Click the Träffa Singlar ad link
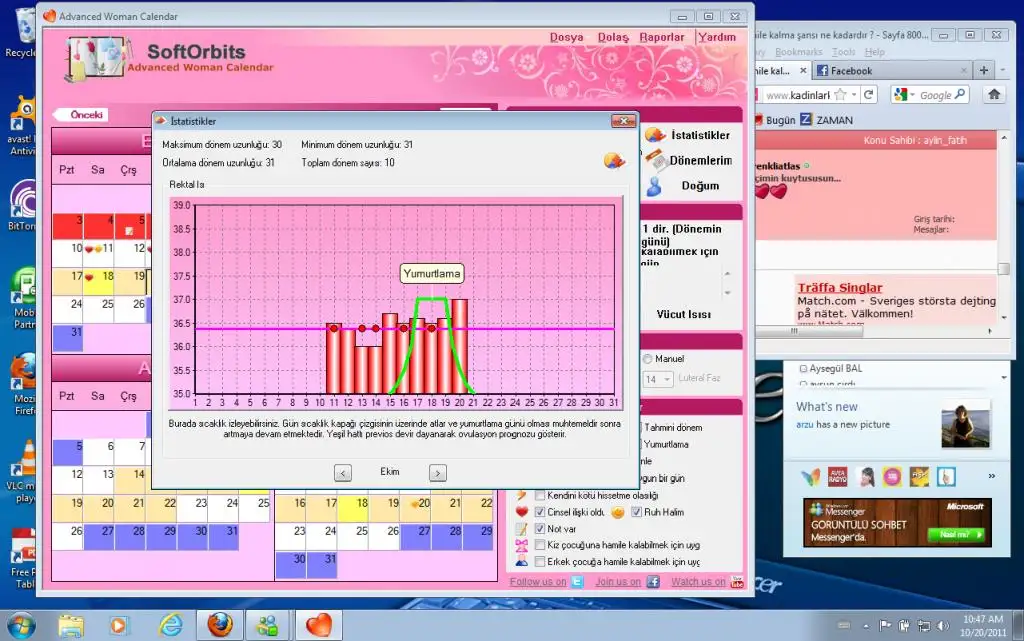This screenshot has height=641, width=1024. 839,288
